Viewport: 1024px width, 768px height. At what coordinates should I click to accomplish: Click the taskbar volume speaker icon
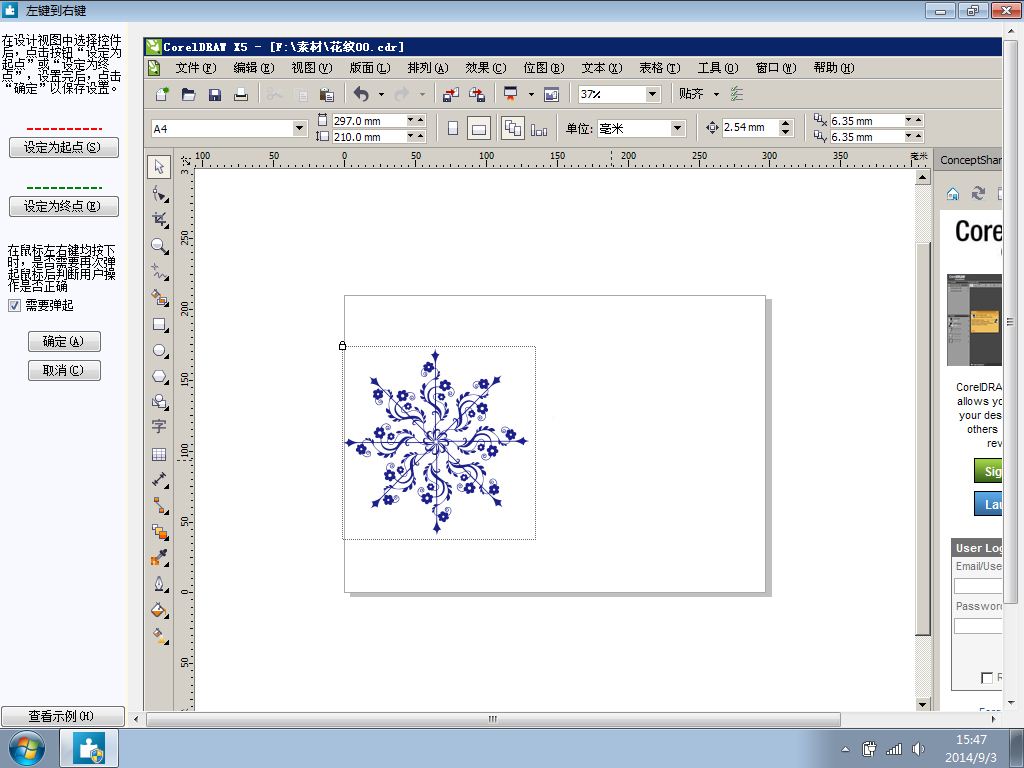click(x=918, y=748)
